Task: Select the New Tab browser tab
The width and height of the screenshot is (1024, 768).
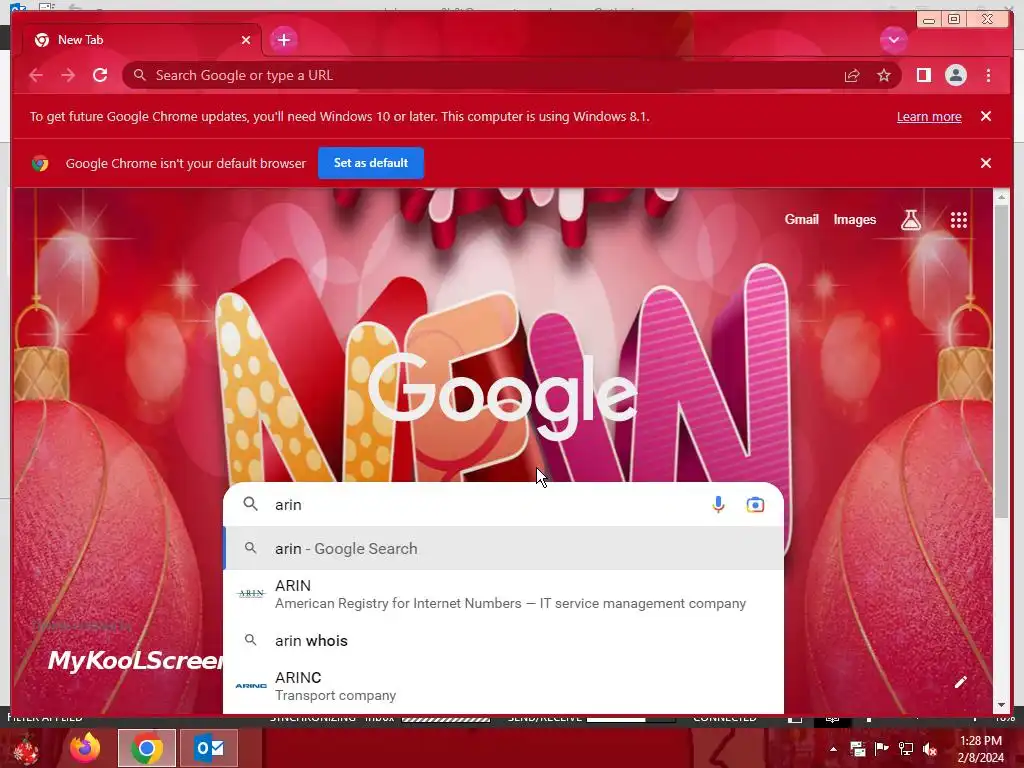Action: 142,40
